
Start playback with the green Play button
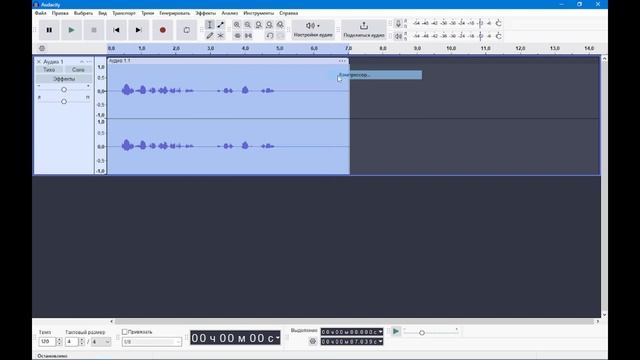pyautogui.click(x=71, y=30)
